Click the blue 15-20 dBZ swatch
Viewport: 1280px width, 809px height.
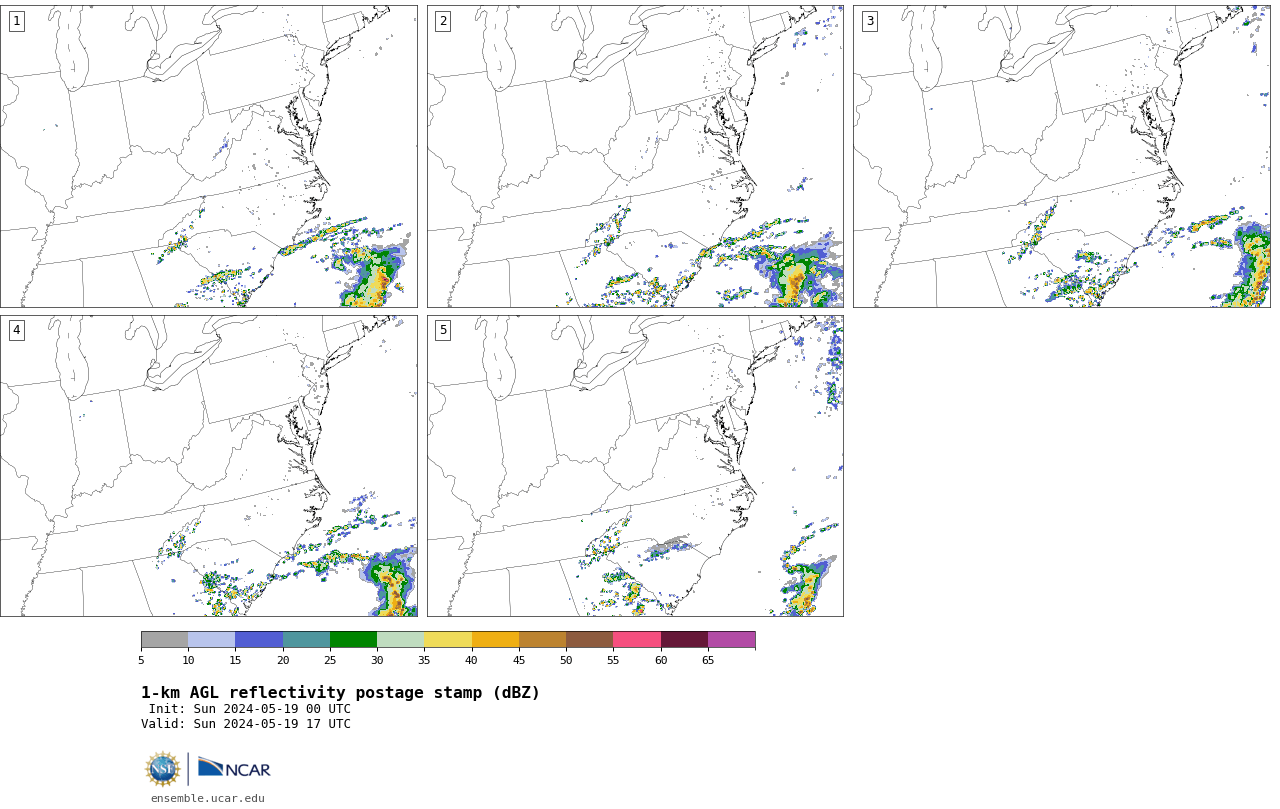click(259, 640)
